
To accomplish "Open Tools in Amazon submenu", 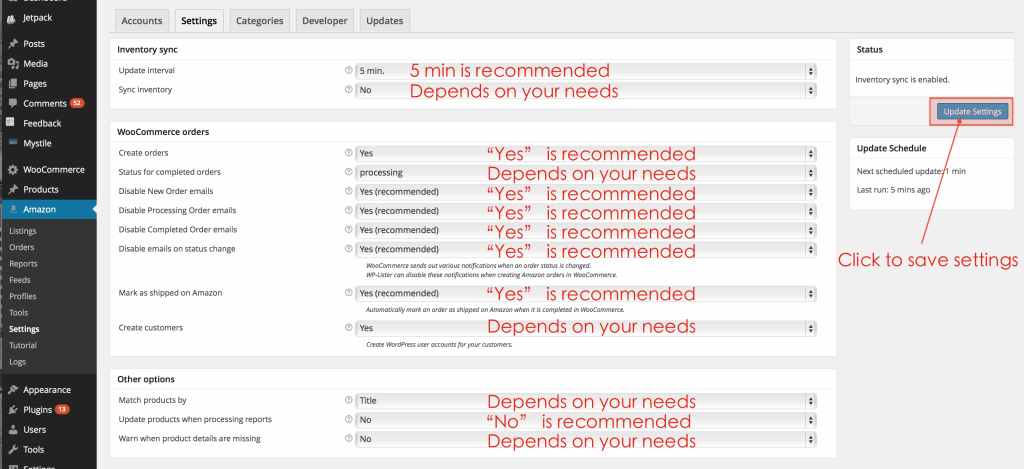I will coord(19,313).
